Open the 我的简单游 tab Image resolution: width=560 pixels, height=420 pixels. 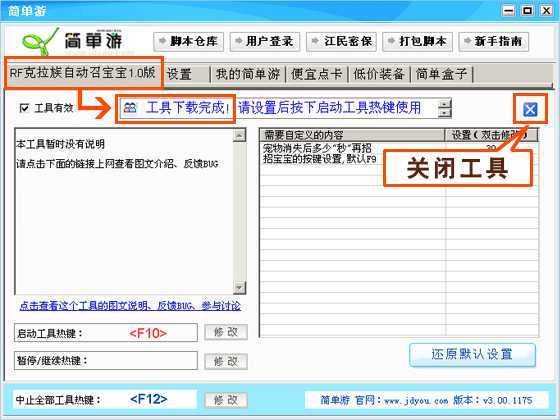pyautogui.click(x=248, y=74)
